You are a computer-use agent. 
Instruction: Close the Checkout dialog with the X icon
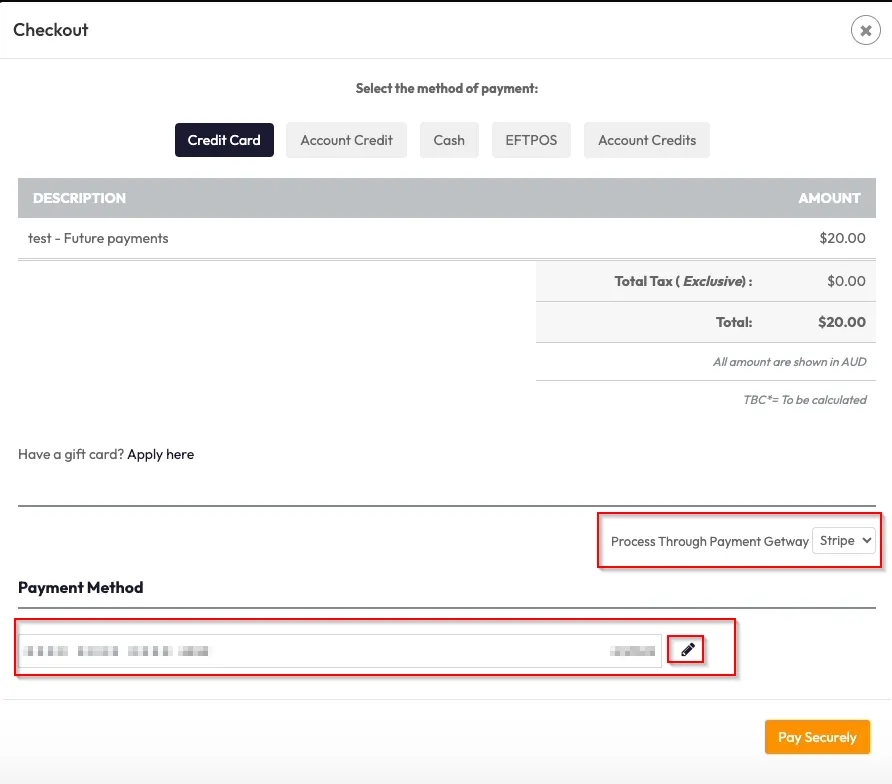(x=865, y=31)
